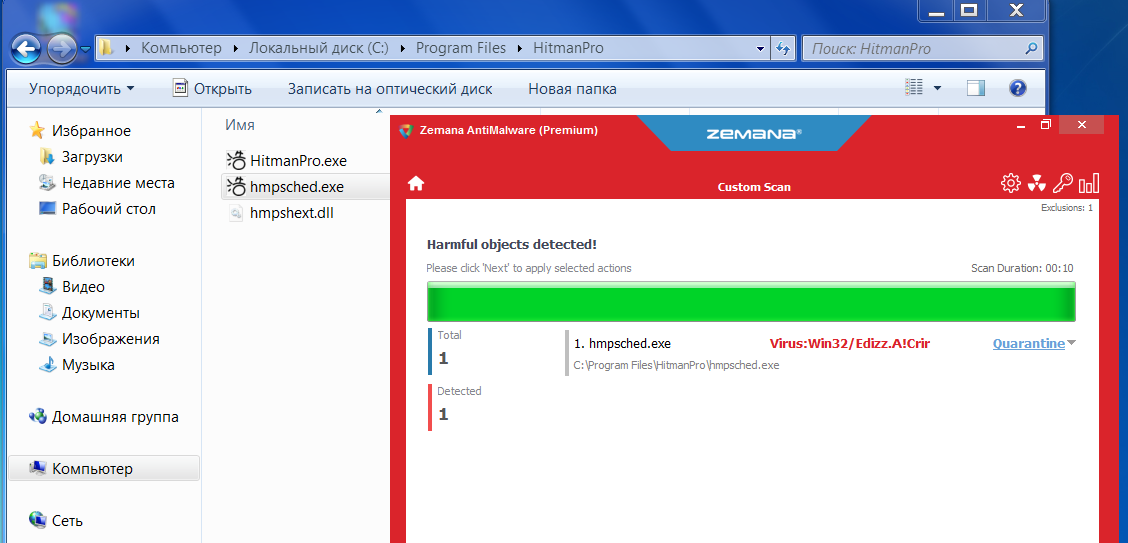
Task: Click the detected file path text
Action: click(676, 365)
